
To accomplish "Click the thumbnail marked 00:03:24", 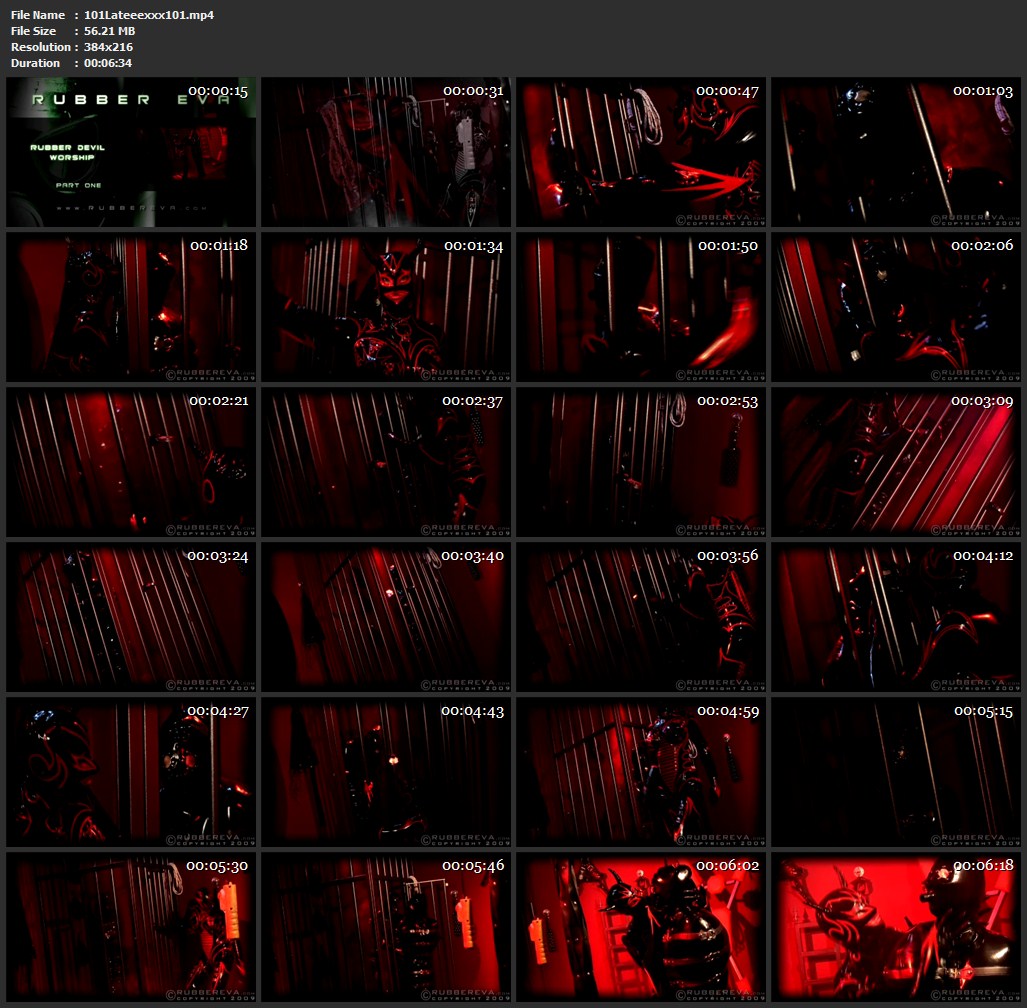I will (131, 617).
